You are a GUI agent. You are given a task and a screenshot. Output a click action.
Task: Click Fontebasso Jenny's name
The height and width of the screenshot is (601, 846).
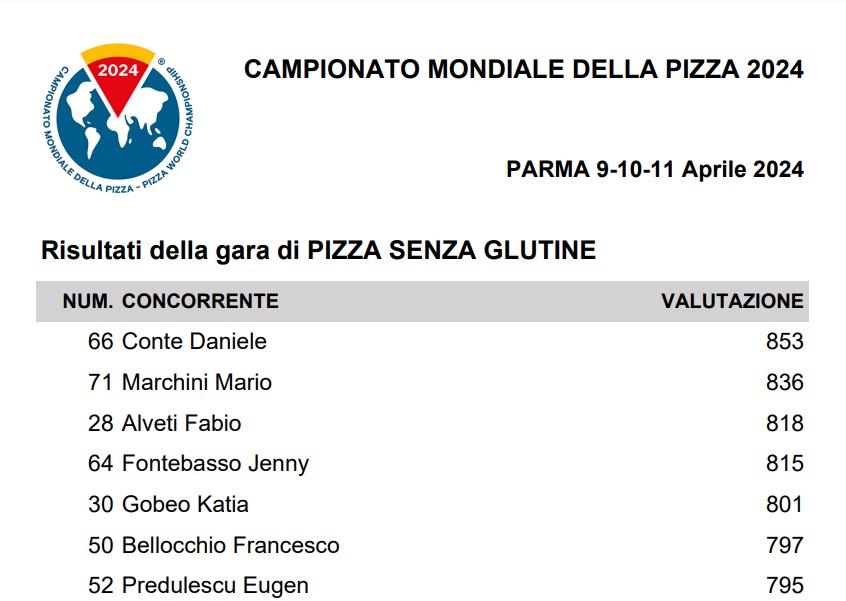click(x=215, y=464)
